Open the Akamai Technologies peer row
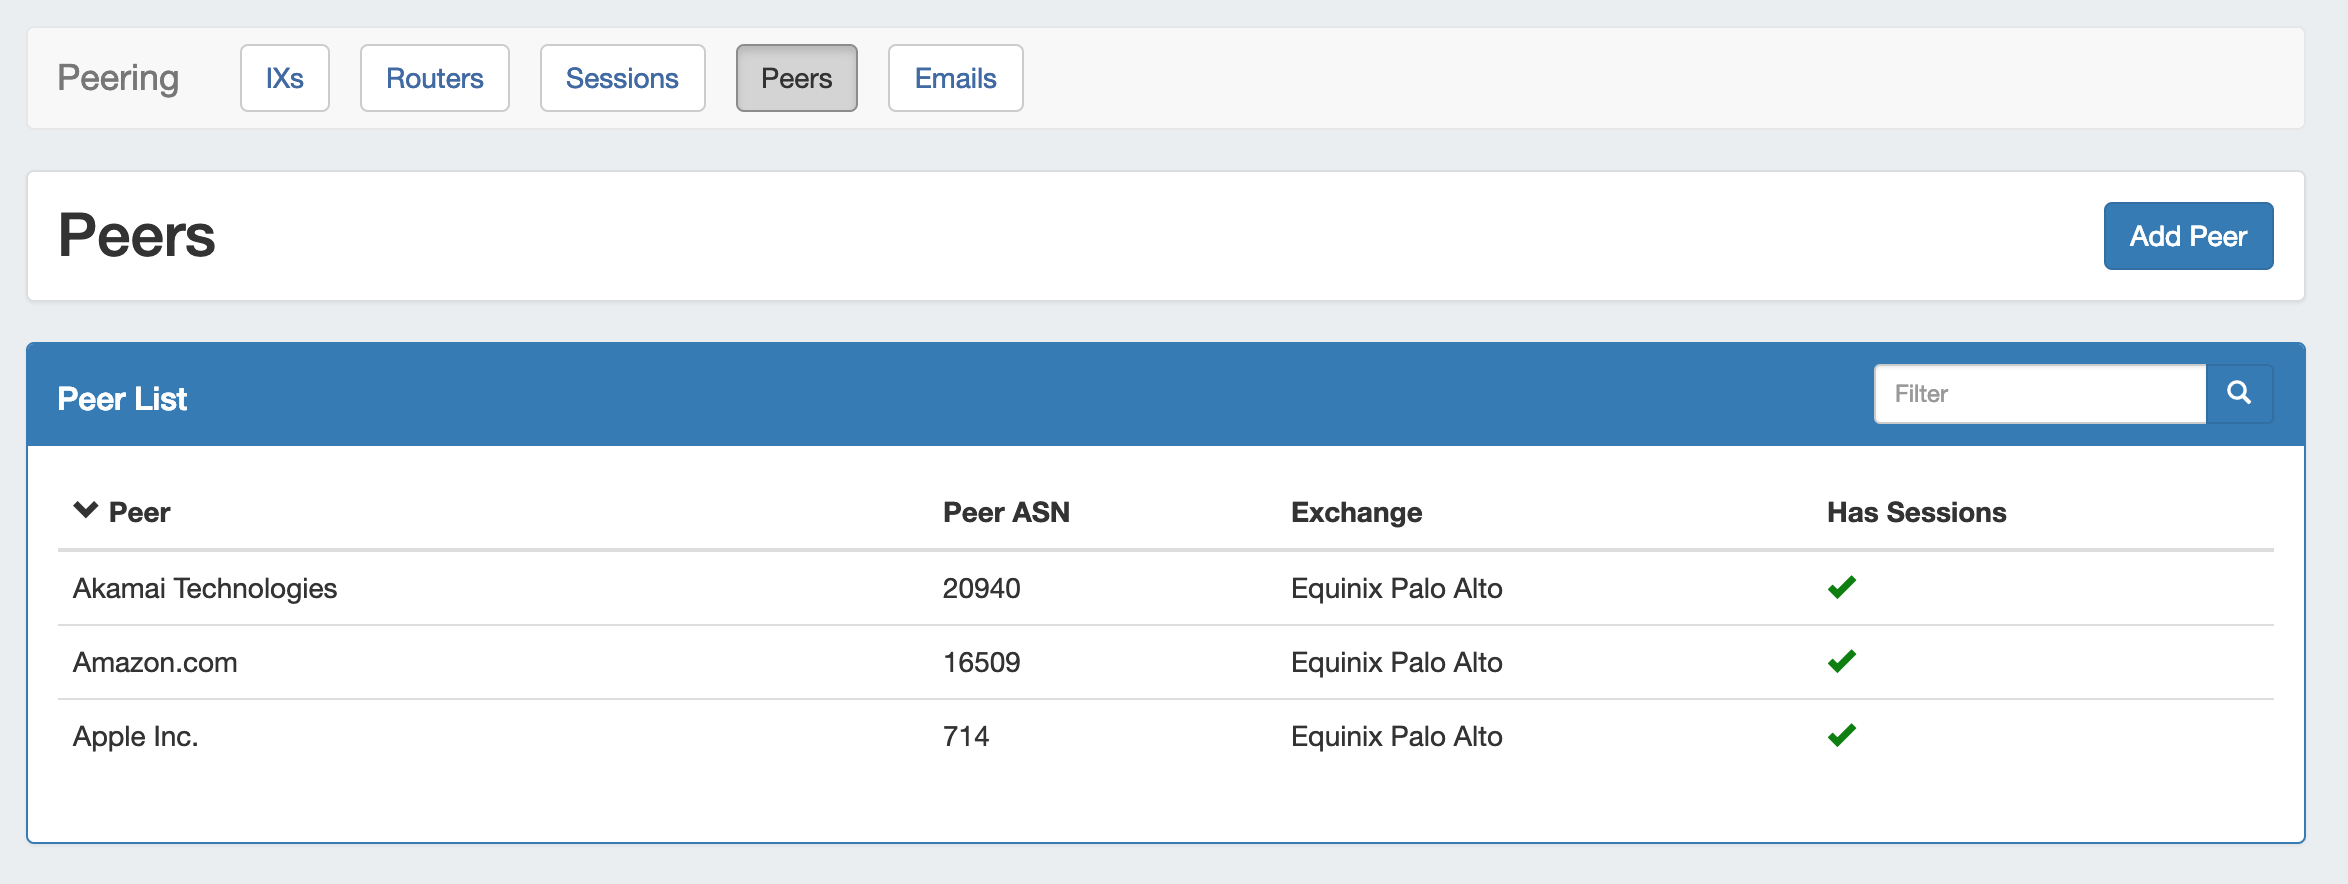This screenshot has width=2348, height=884. click(205, 588)
